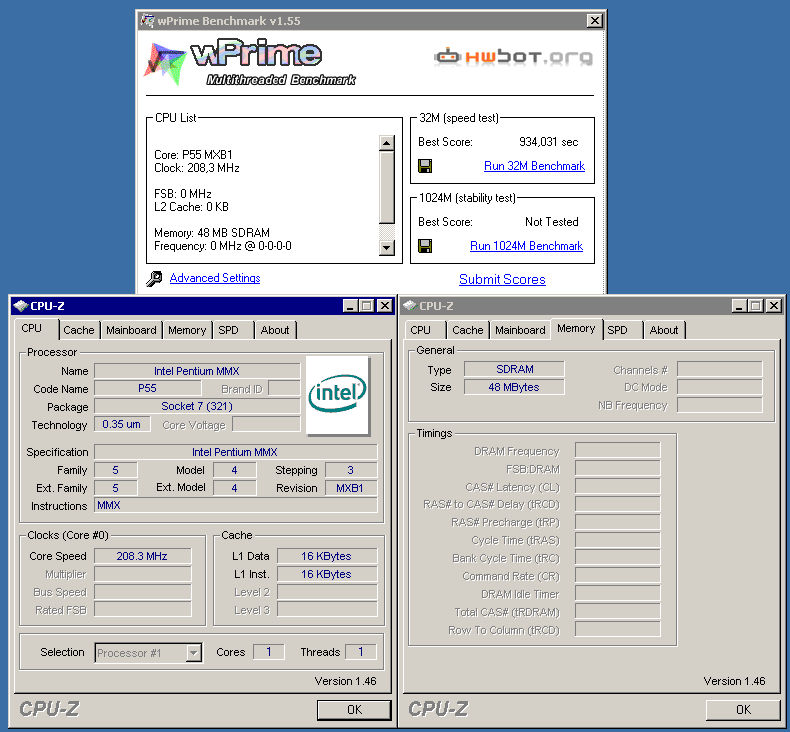Click the CPU List scrollbar thumb
This screenshot has width=790, height=732.
point(386,187)
